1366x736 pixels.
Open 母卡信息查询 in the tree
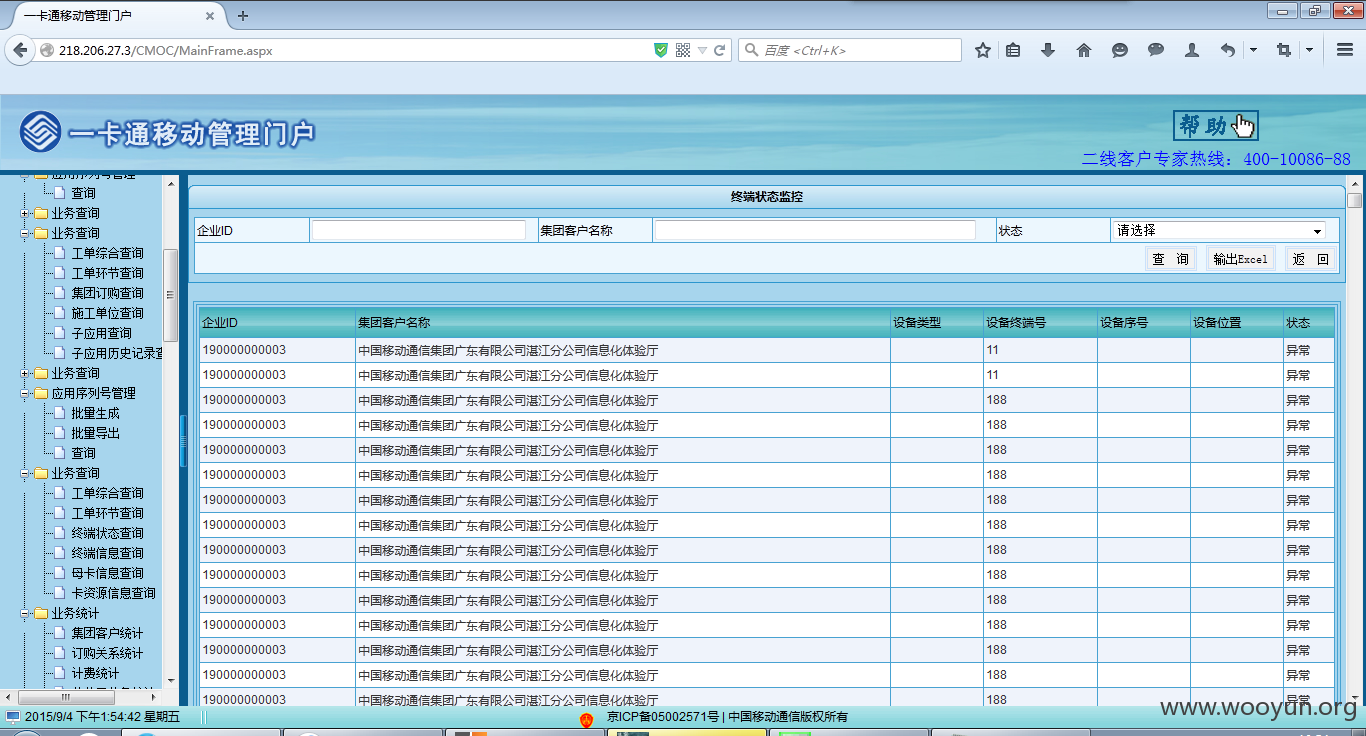(107, 573)
